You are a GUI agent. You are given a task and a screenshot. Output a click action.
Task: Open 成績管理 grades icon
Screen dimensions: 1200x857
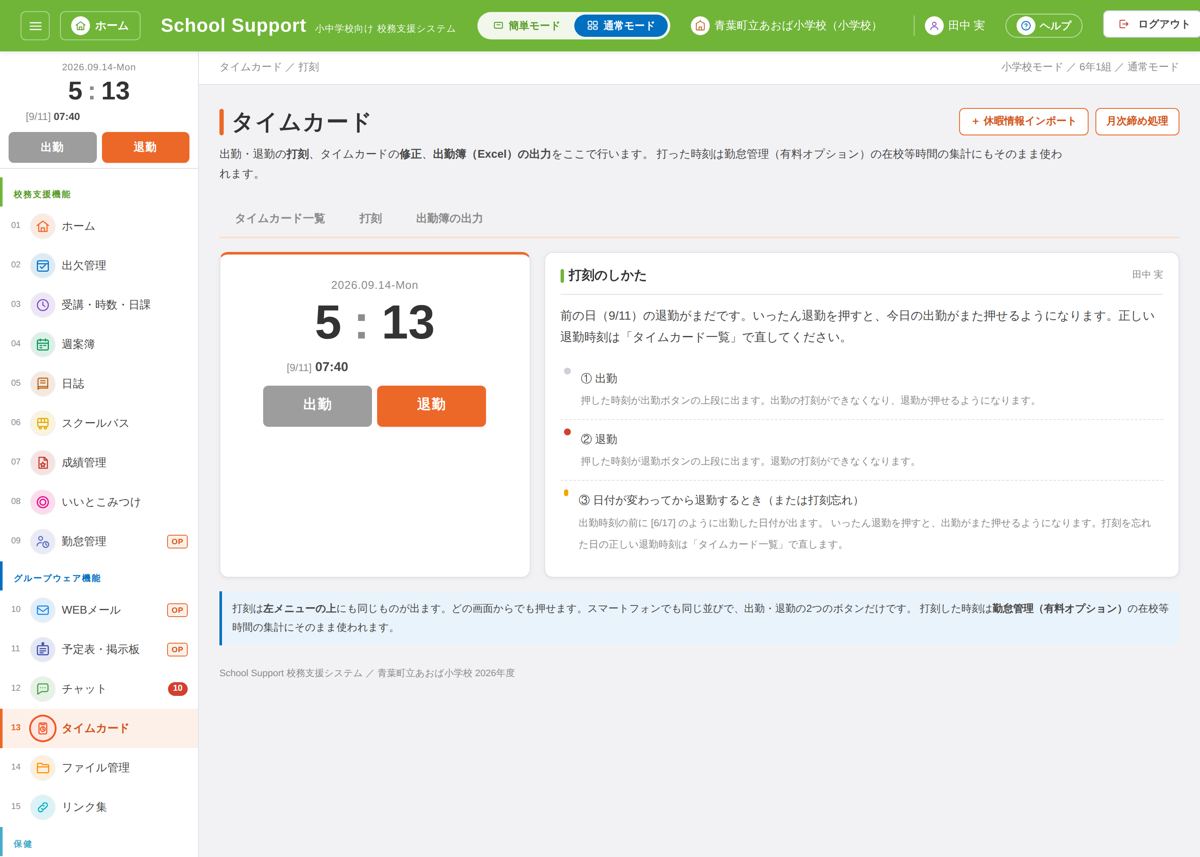click(43, 462)
